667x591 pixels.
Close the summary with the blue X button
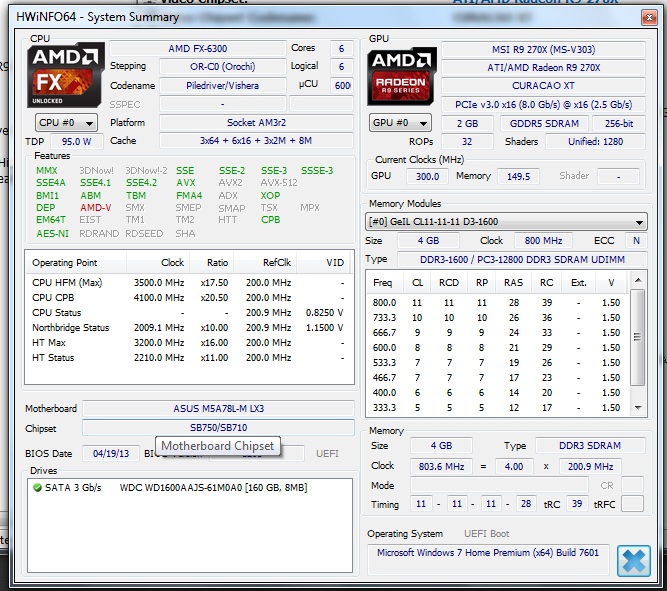click(634, 561)
